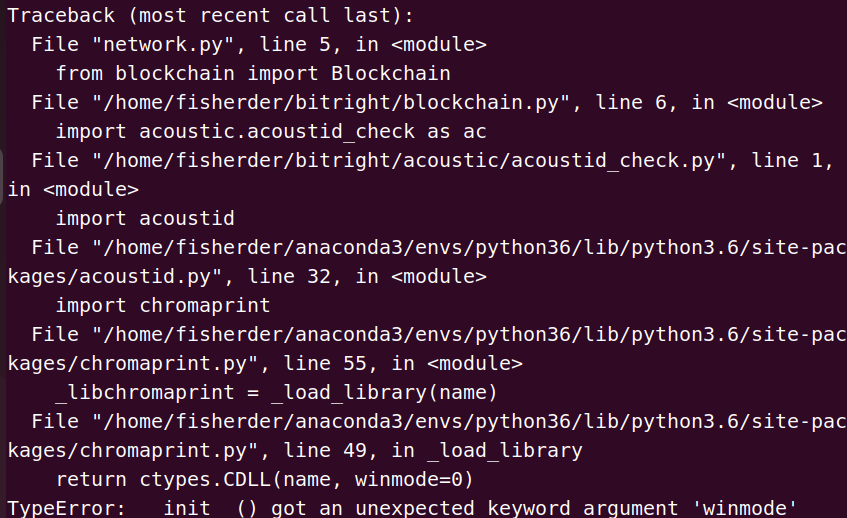Click the "TypeError" word in the last line
The image size is (847, 518).
tap(61, 508)
